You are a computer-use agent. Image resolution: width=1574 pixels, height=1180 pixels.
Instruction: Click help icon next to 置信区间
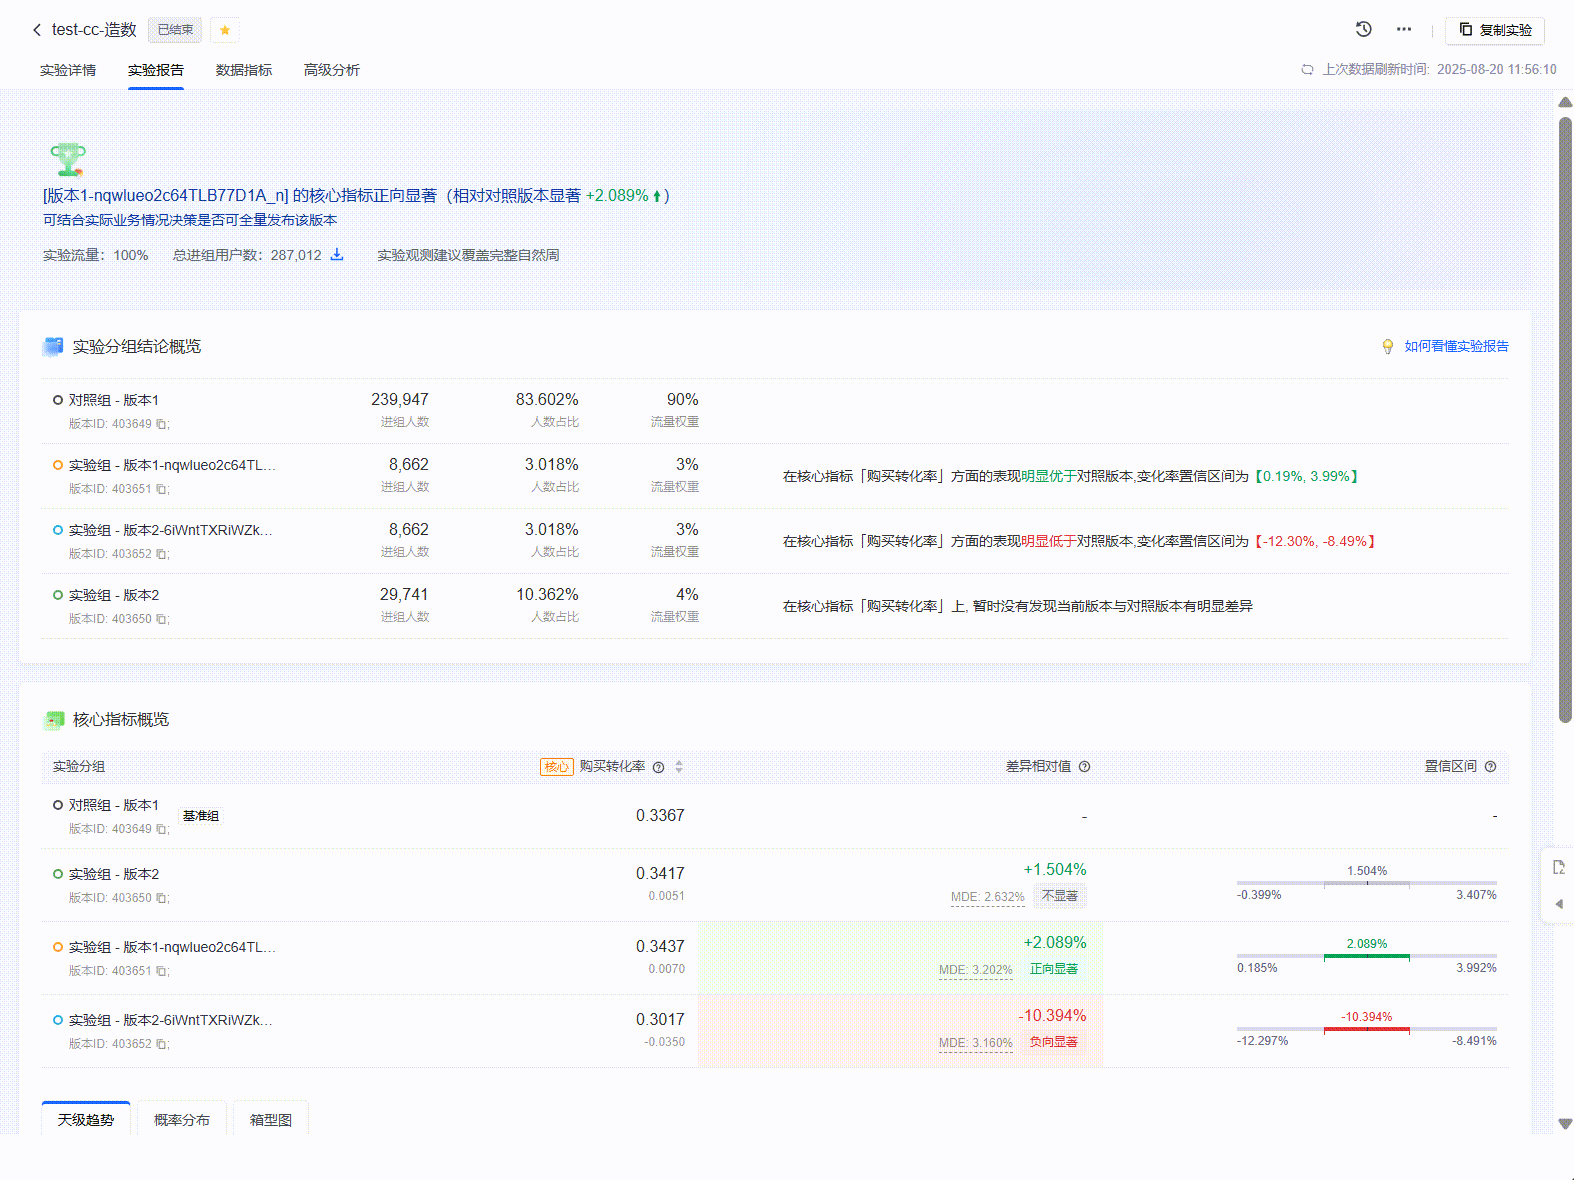point(1490,767)
